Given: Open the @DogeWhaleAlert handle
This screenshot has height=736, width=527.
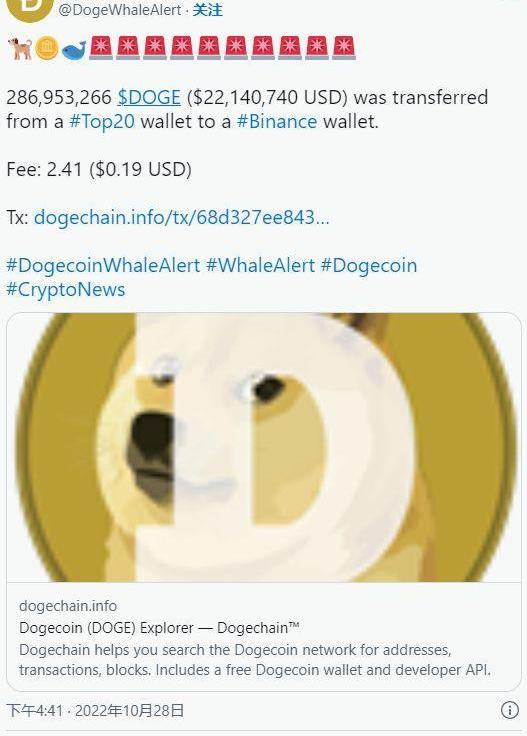Looking at the screenshot, I should (120, 10).
